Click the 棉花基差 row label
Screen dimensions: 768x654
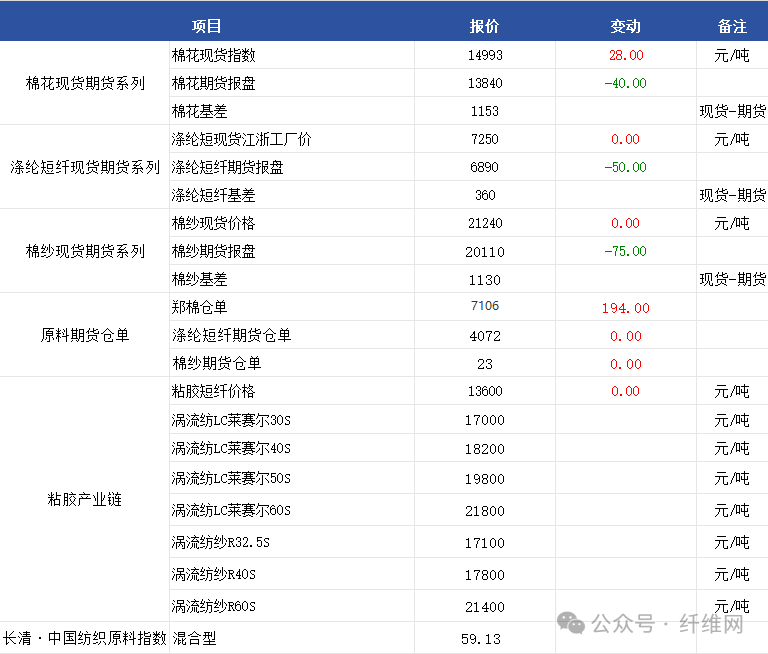199,111
